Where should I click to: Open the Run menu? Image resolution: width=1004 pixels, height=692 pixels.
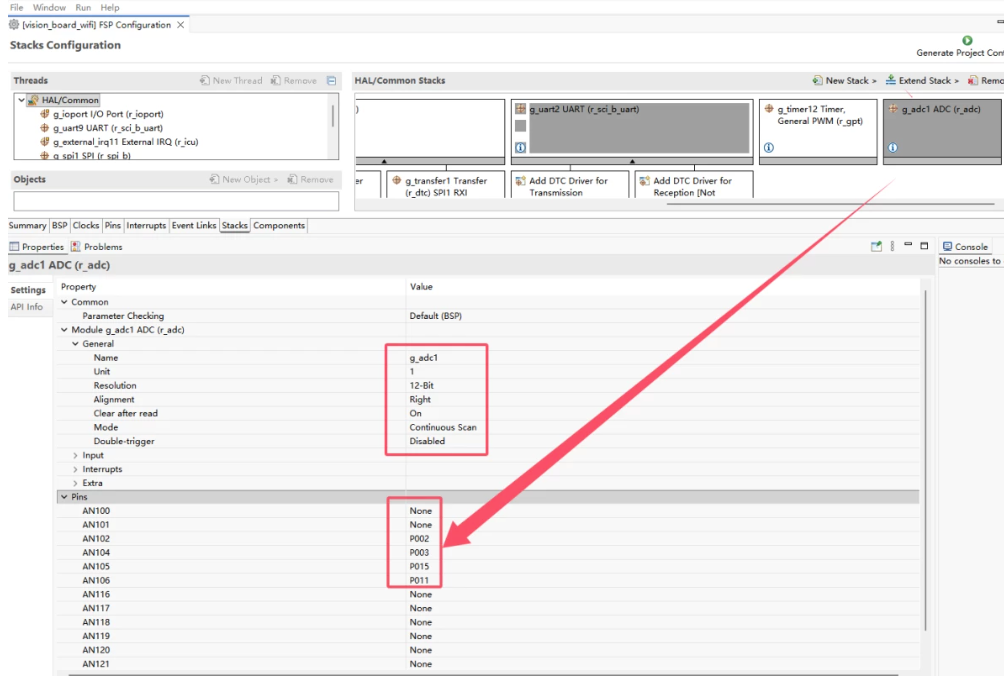83,7
